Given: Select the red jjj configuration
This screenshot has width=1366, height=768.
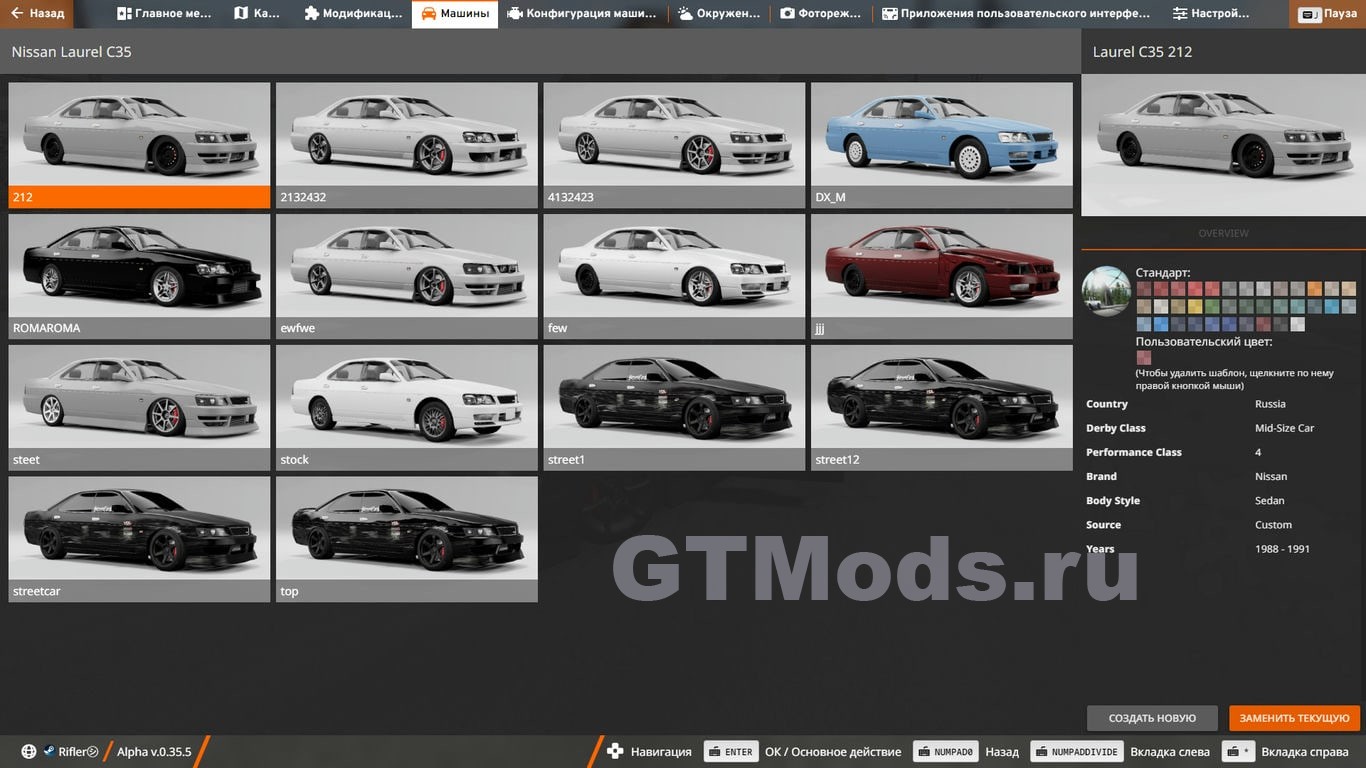Looking at the screenshot, I should (x=942, y=276).
